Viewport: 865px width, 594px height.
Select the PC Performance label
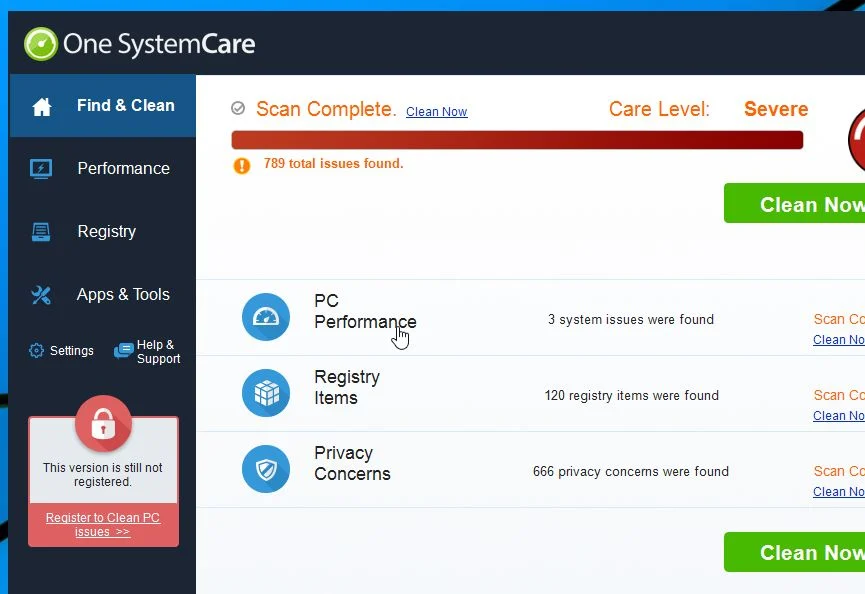pos(365,312)
